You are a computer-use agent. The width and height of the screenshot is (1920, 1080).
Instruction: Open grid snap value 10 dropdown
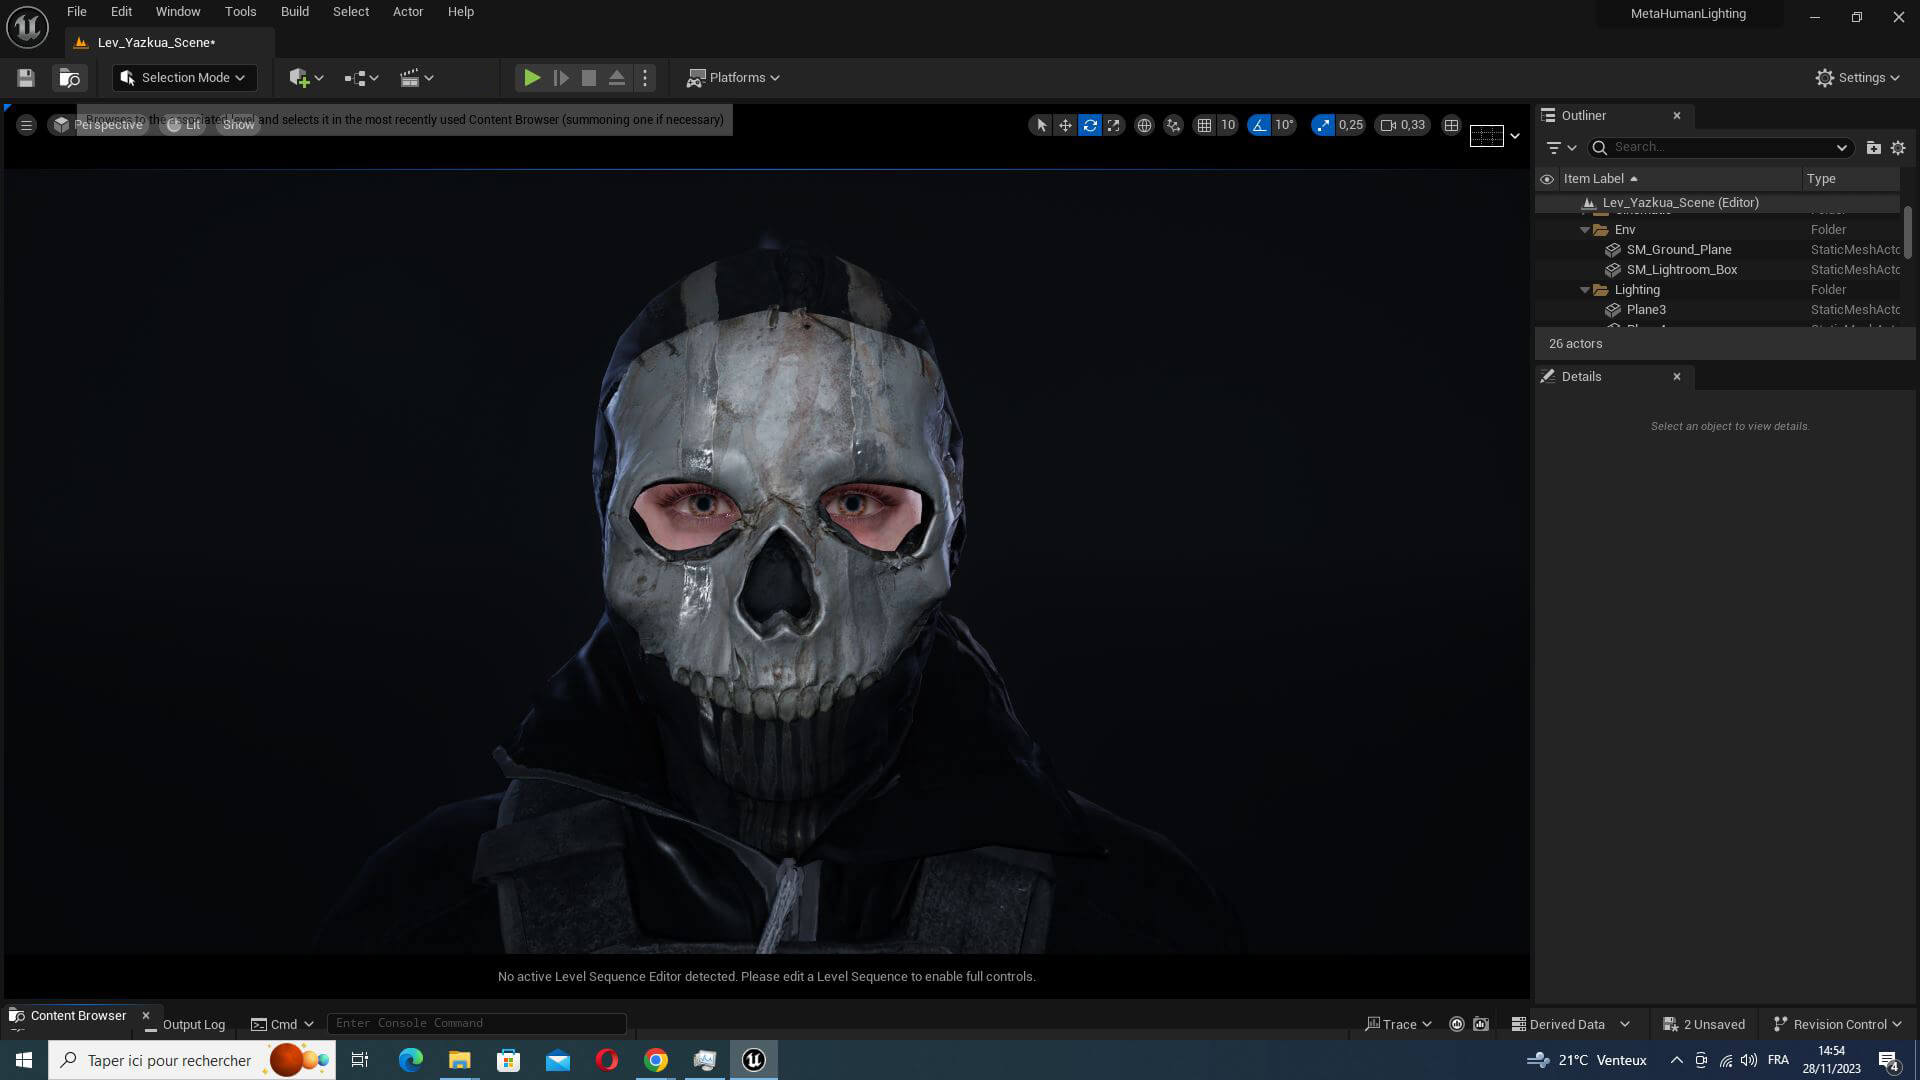click(x=1228, y=125)
